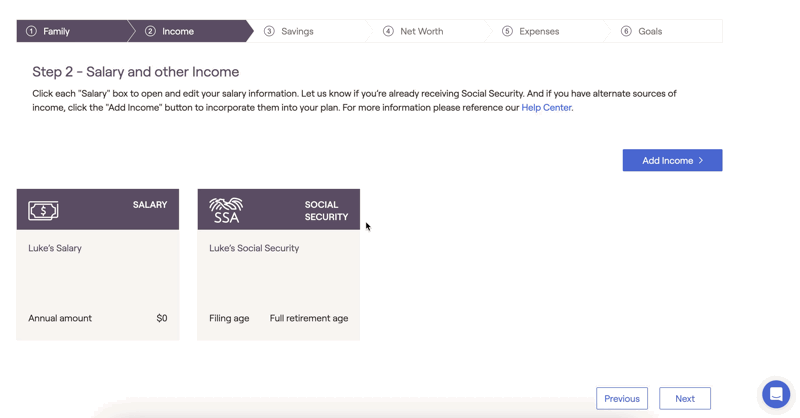Image resolution: width=800 pixels, height=418 pixels.
Task: Click the chevron arrow inside Add Income
Action: pos(701,160)
